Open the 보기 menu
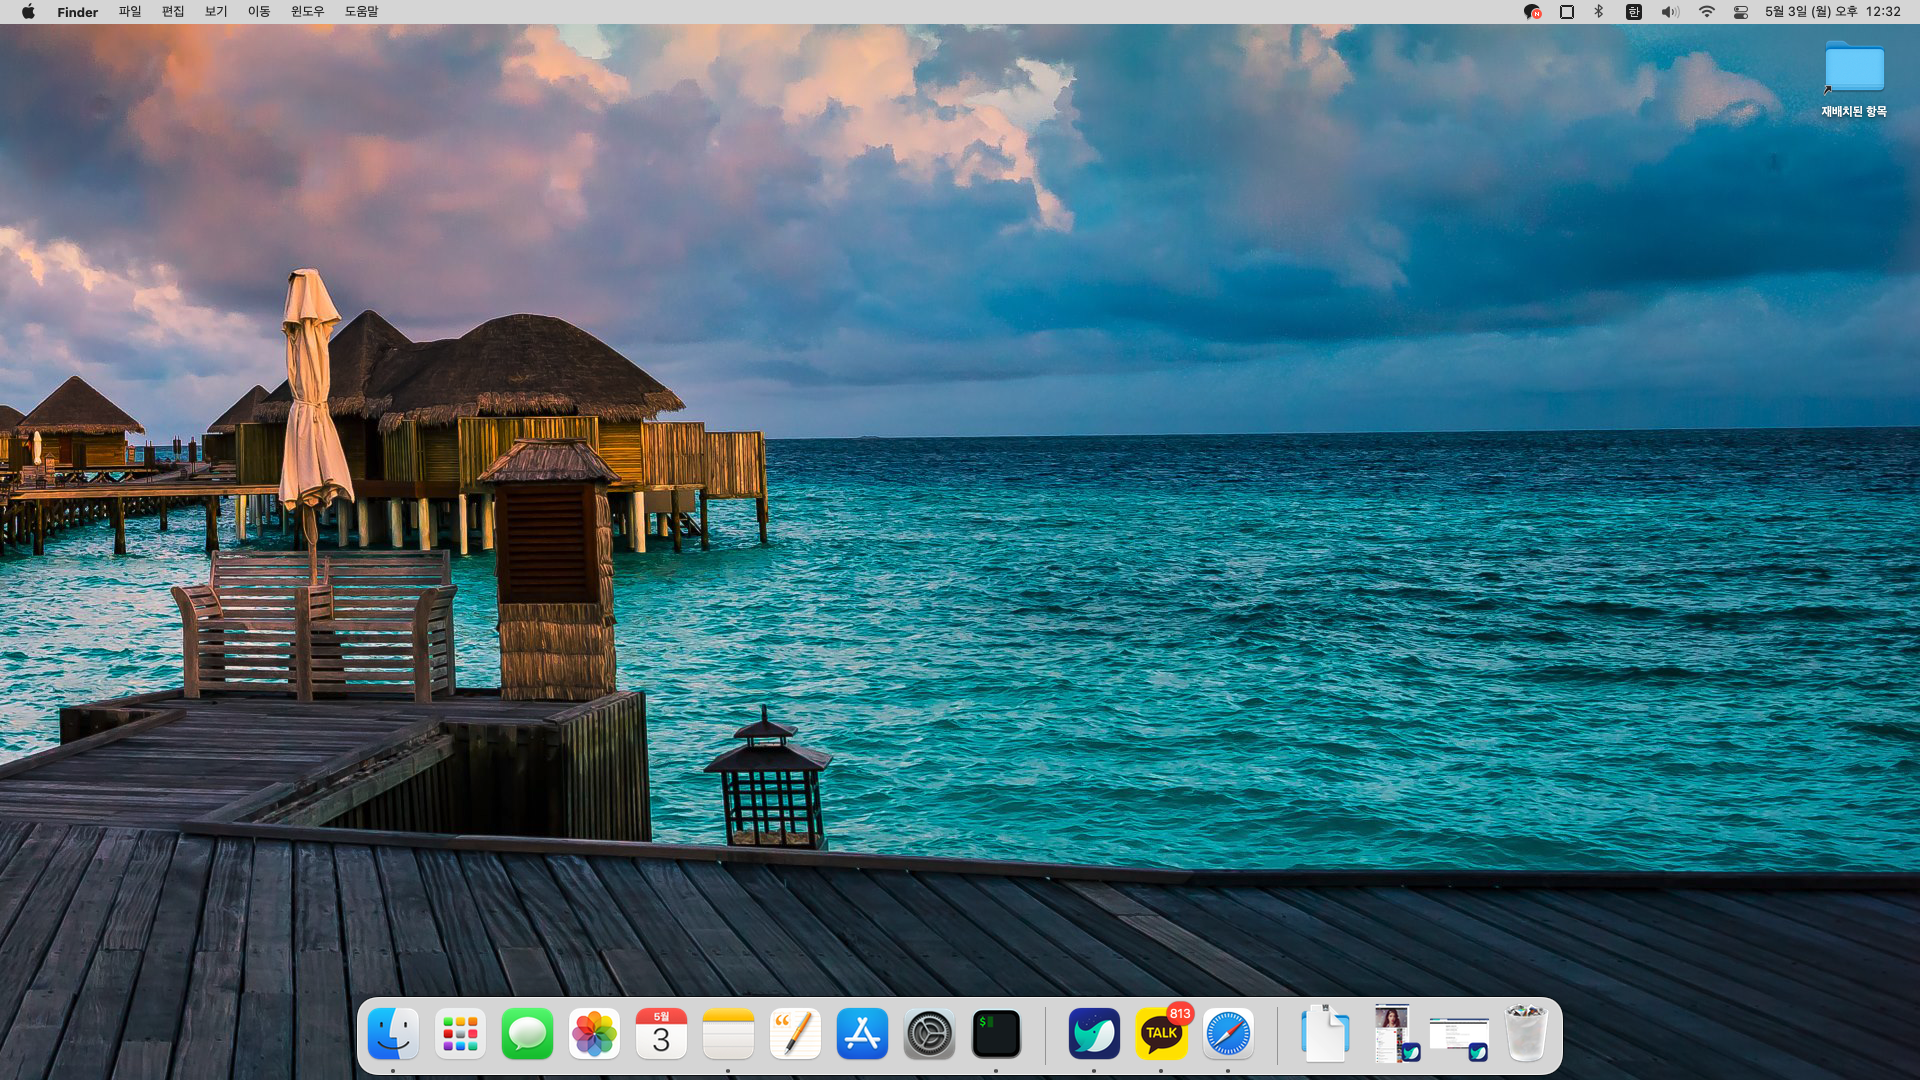Viewport: 1920px width, 1080px height. [216, 12]
